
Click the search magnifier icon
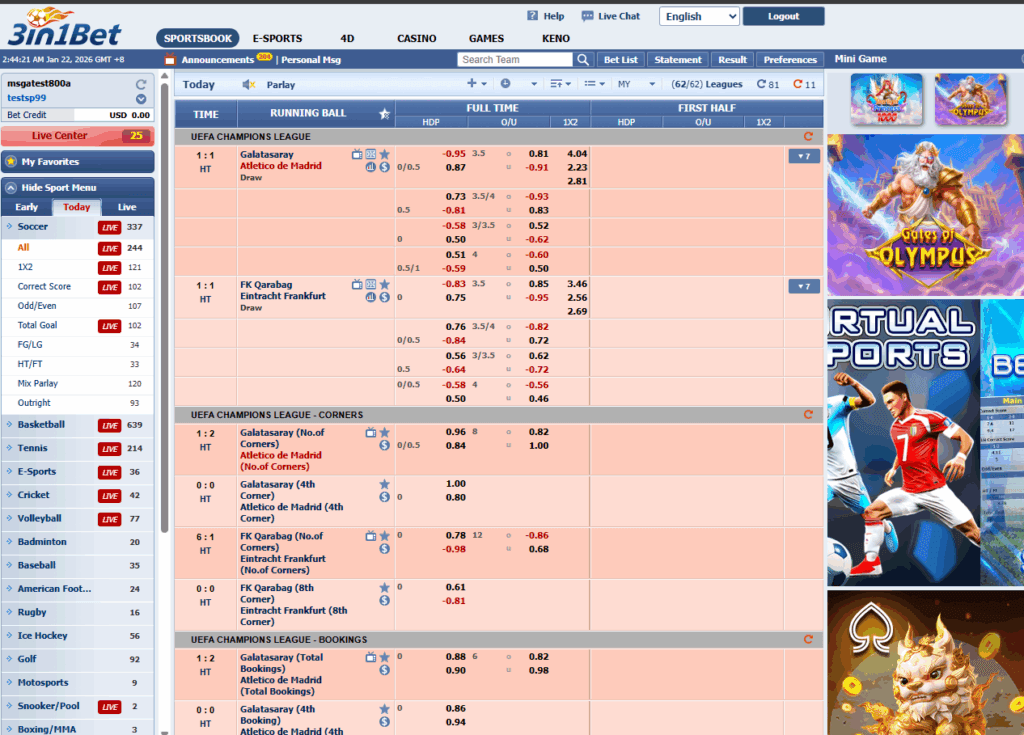583,60
